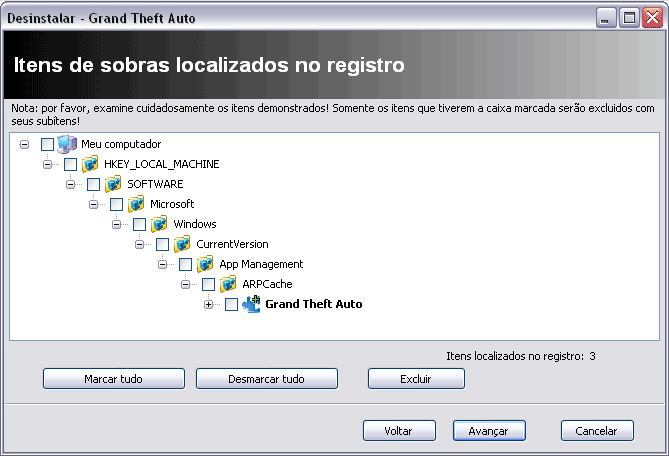
Task: Check the Meu computador checkbox
Action: pos(47,144)
